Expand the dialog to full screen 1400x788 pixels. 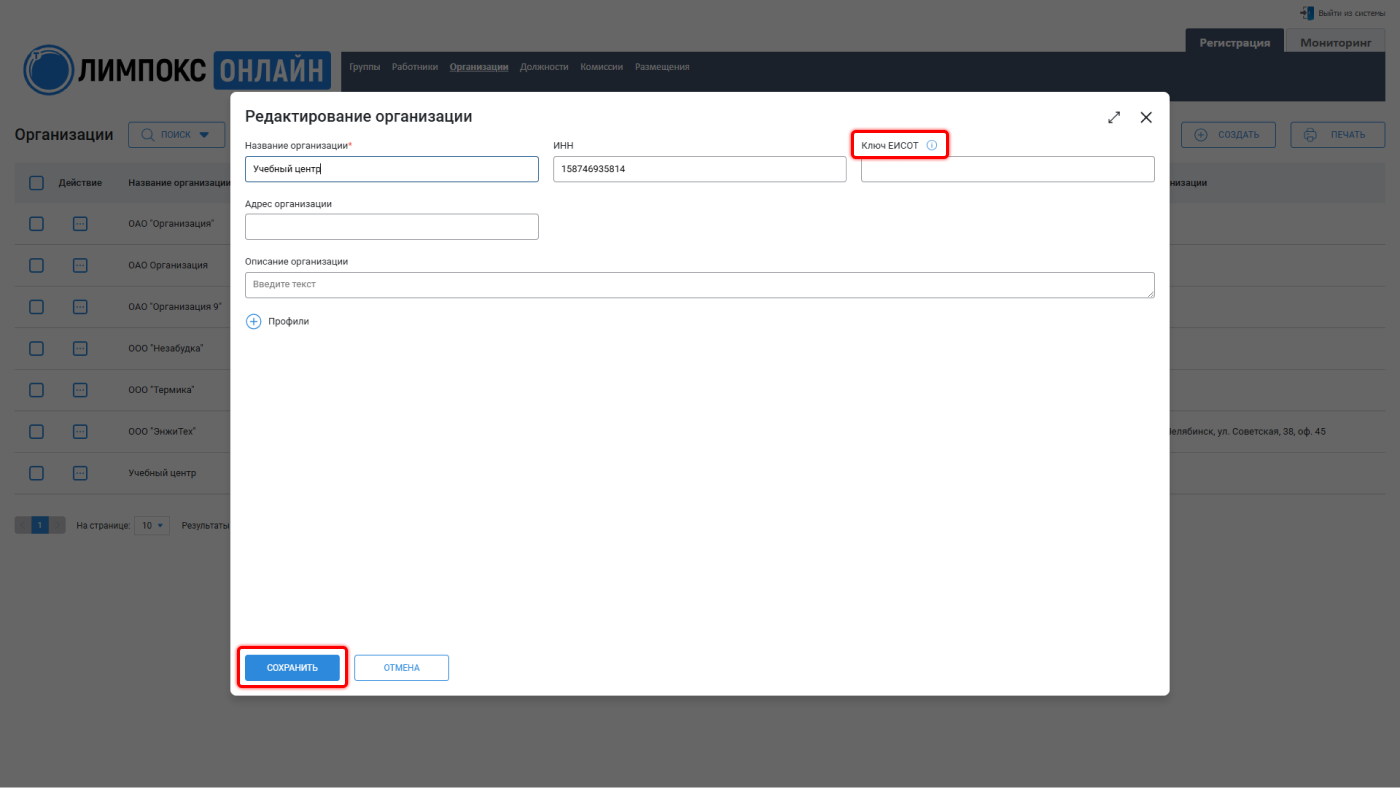1114,117
